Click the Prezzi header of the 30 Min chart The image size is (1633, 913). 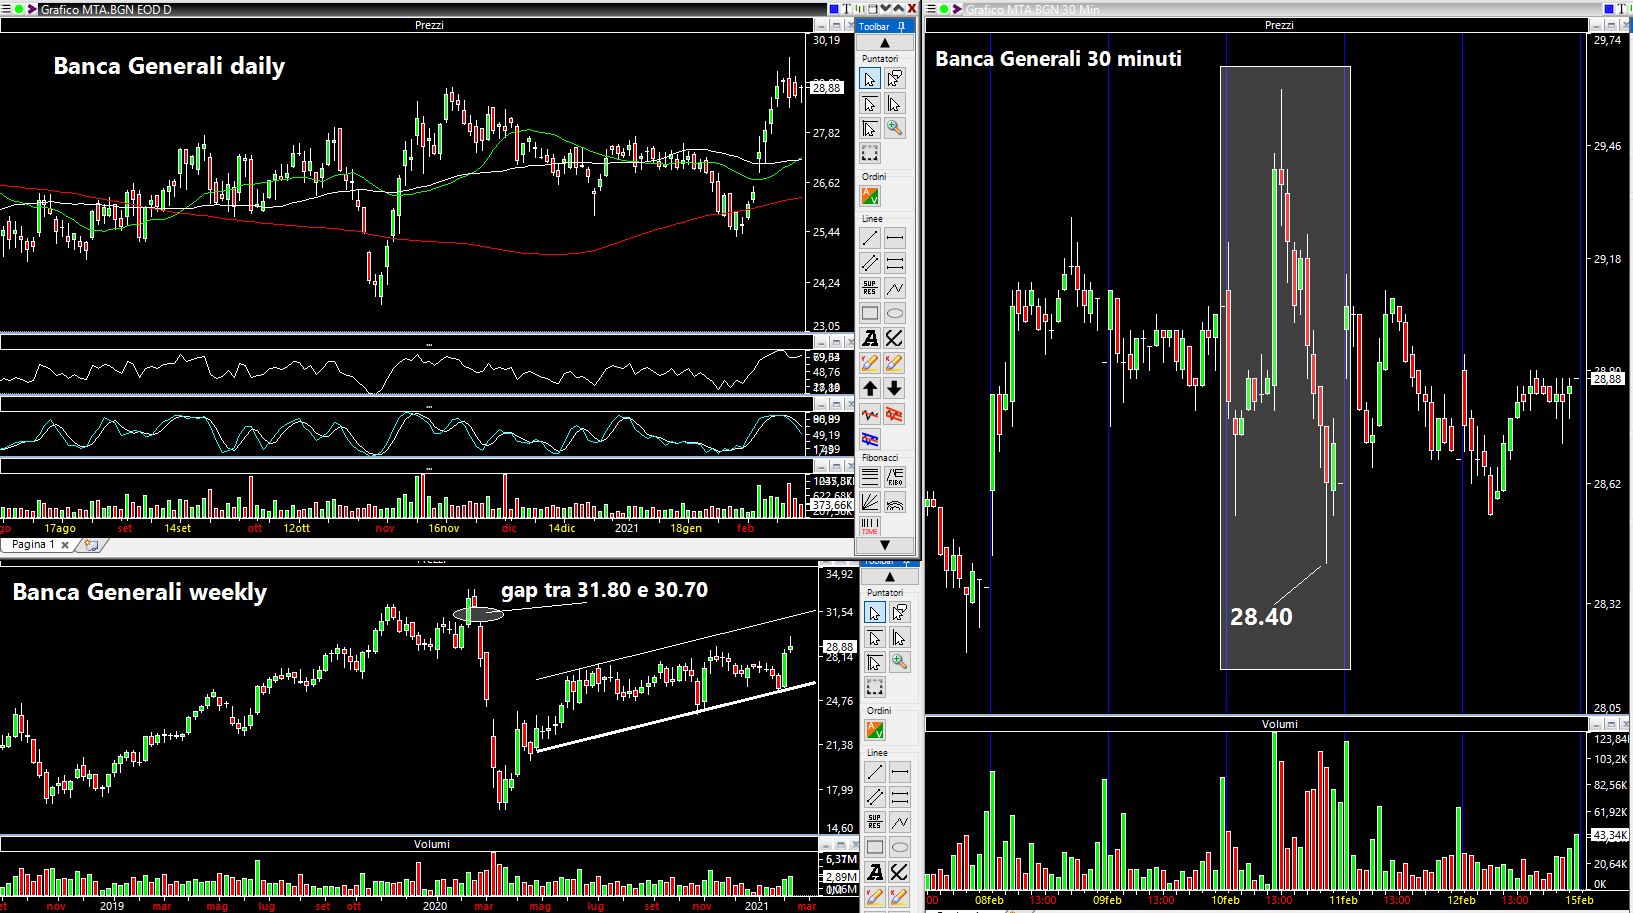point(1279,25)
